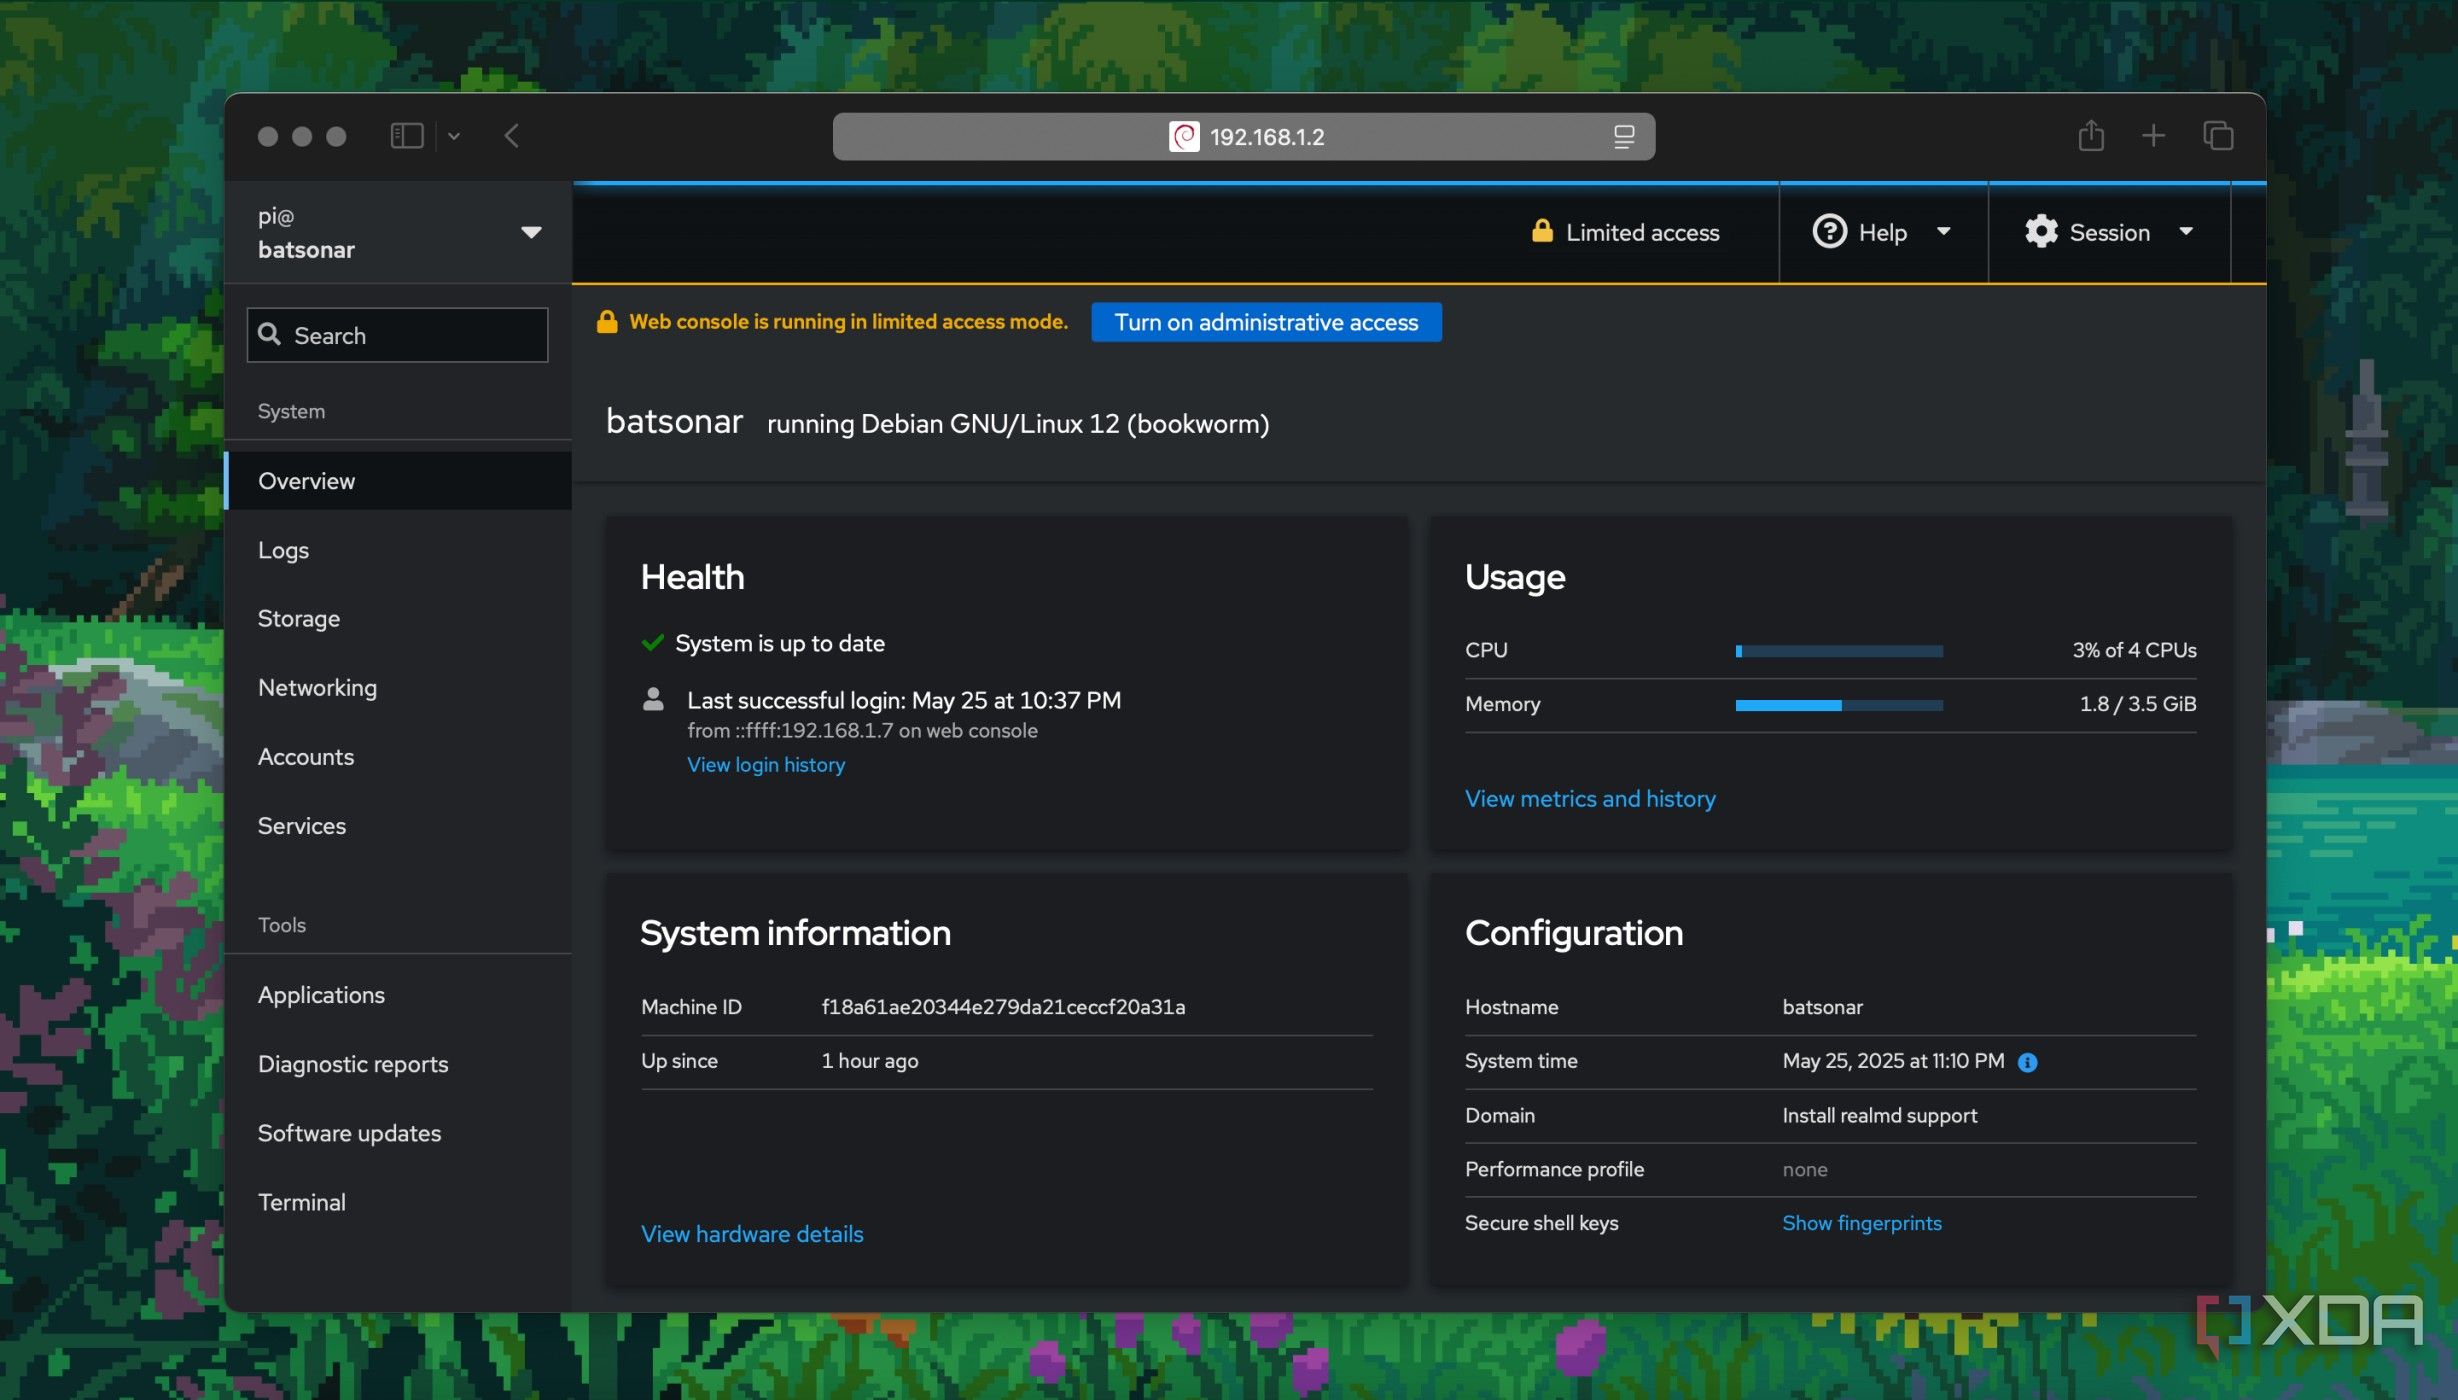This screenshot has width=2458, height=1400.
Task: Click the Session gear icon
Action: coord(2041,232)
